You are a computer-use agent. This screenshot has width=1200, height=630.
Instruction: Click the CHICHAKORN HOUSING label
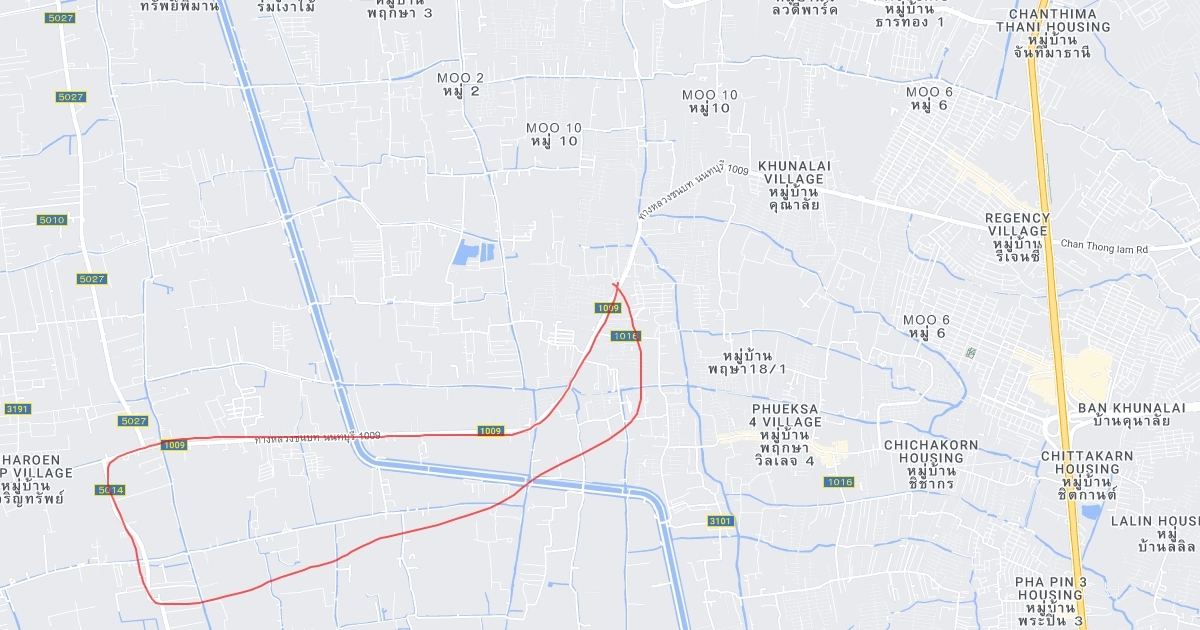pyautogui.click(x=924, y=465)
